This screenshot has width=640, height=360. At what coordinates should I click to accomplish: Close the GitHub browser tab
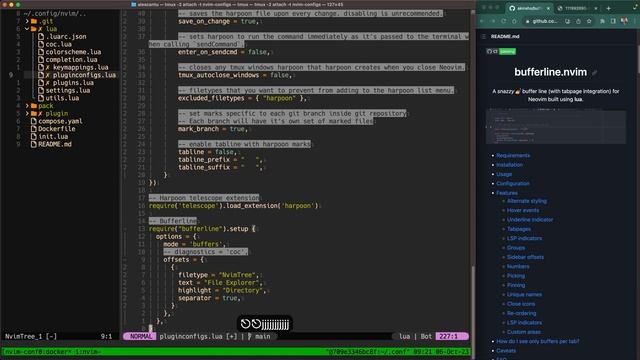coord(548,8)
